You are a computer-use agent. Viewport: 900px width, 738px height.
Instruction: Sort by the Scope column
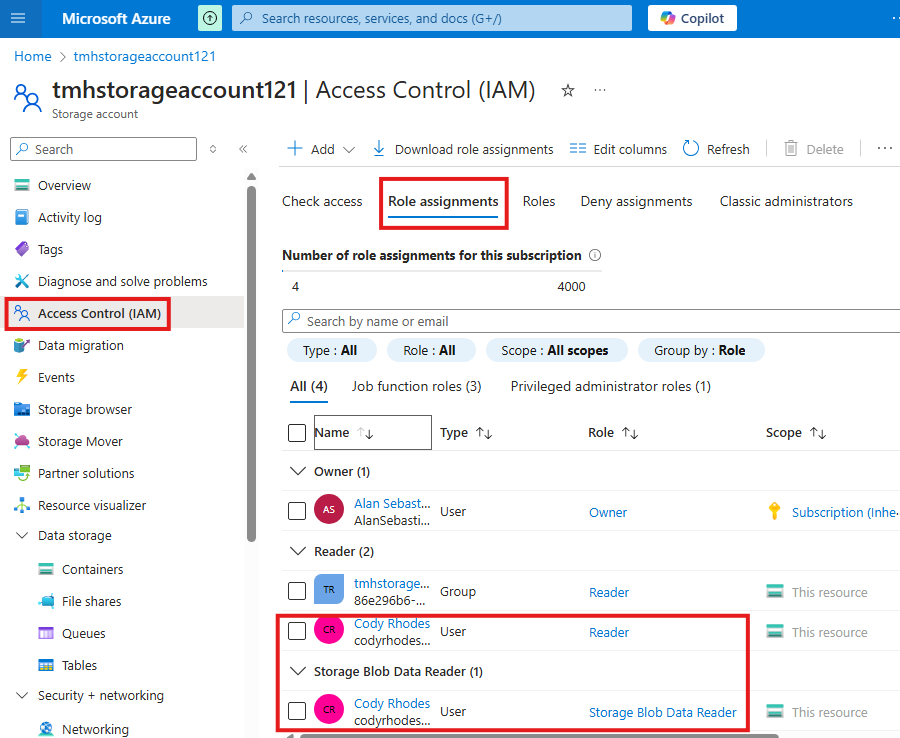pos(796,433)
